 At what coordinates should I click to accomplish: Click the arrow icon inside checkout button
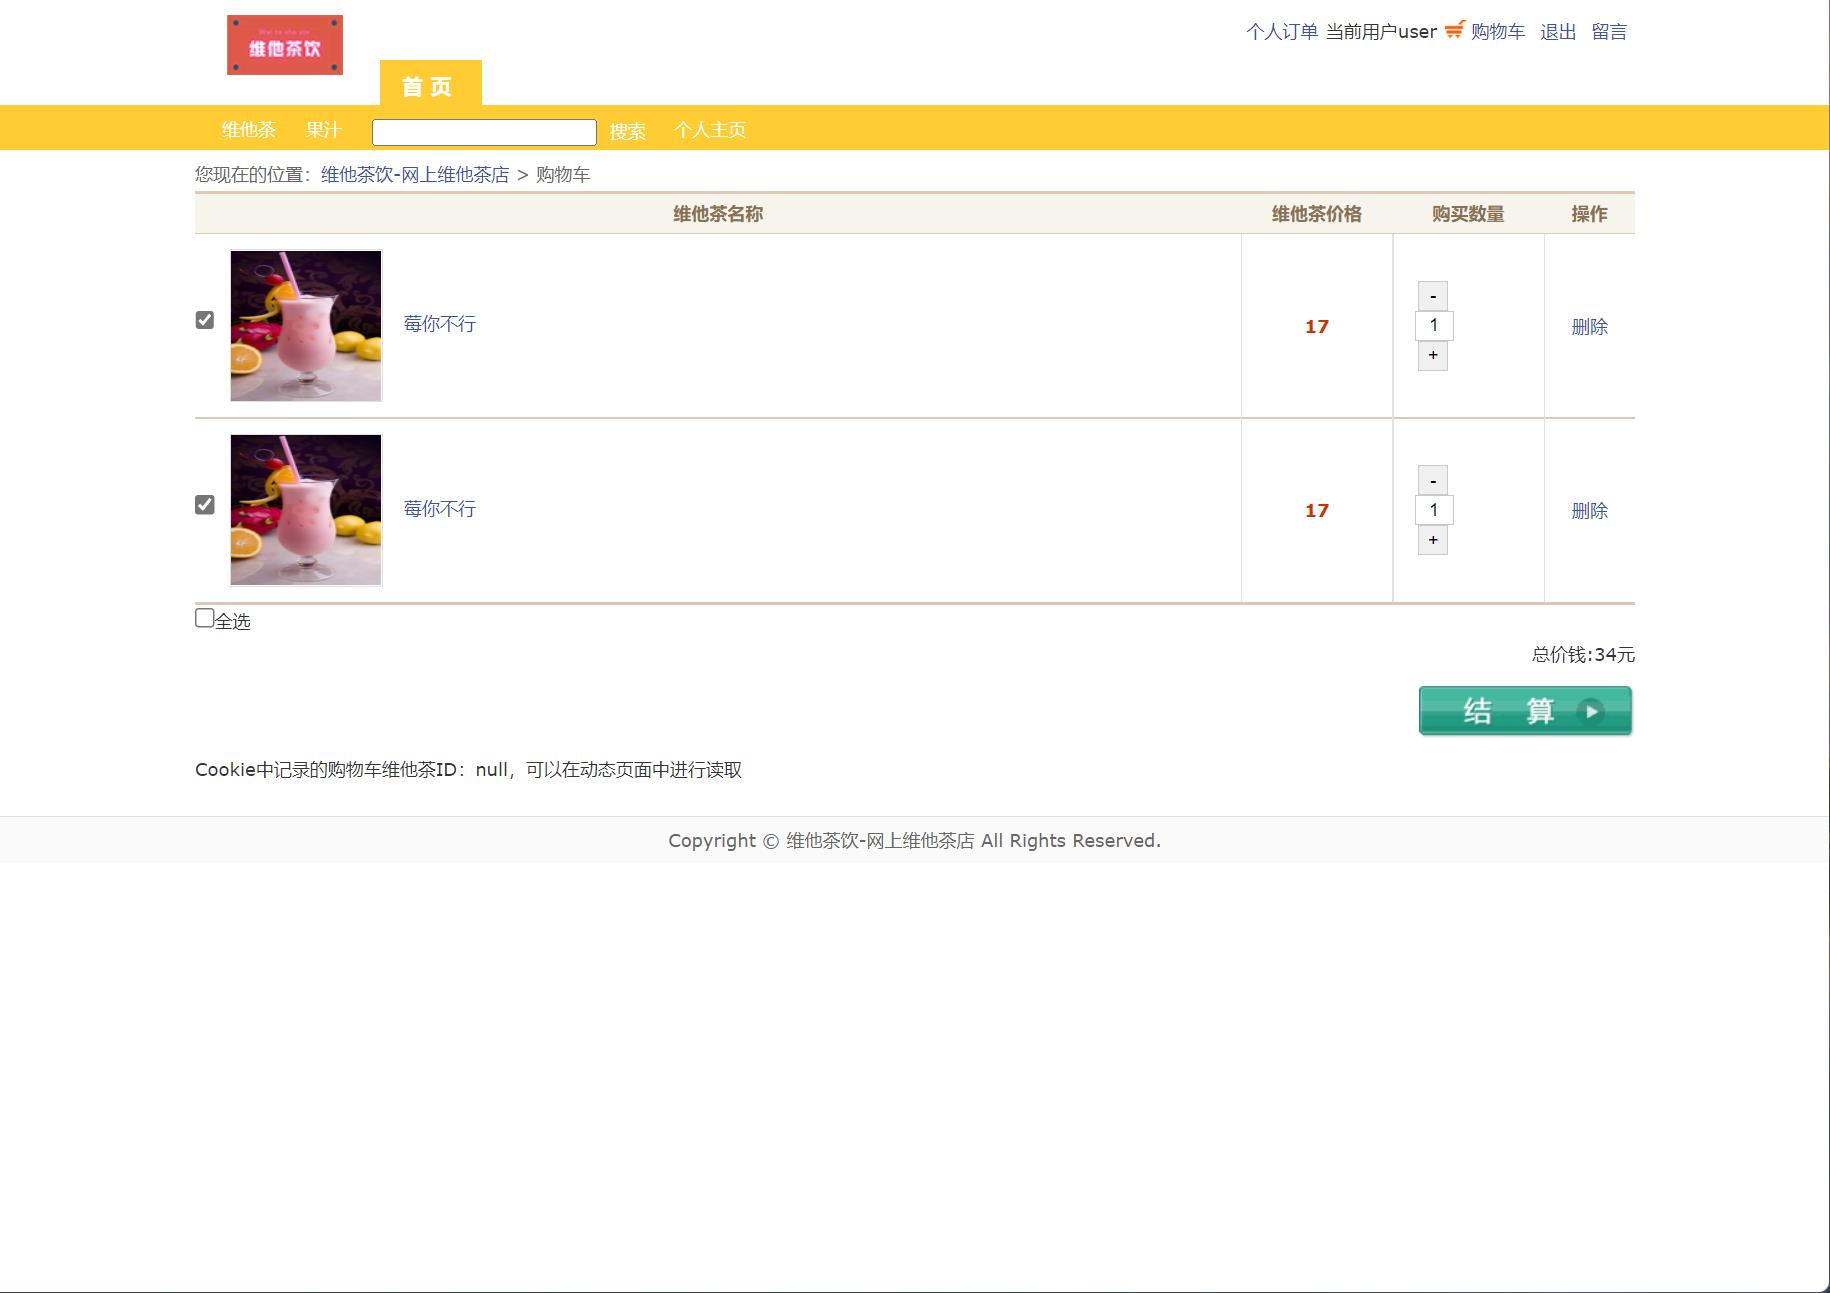click(x=1591, y=713)
